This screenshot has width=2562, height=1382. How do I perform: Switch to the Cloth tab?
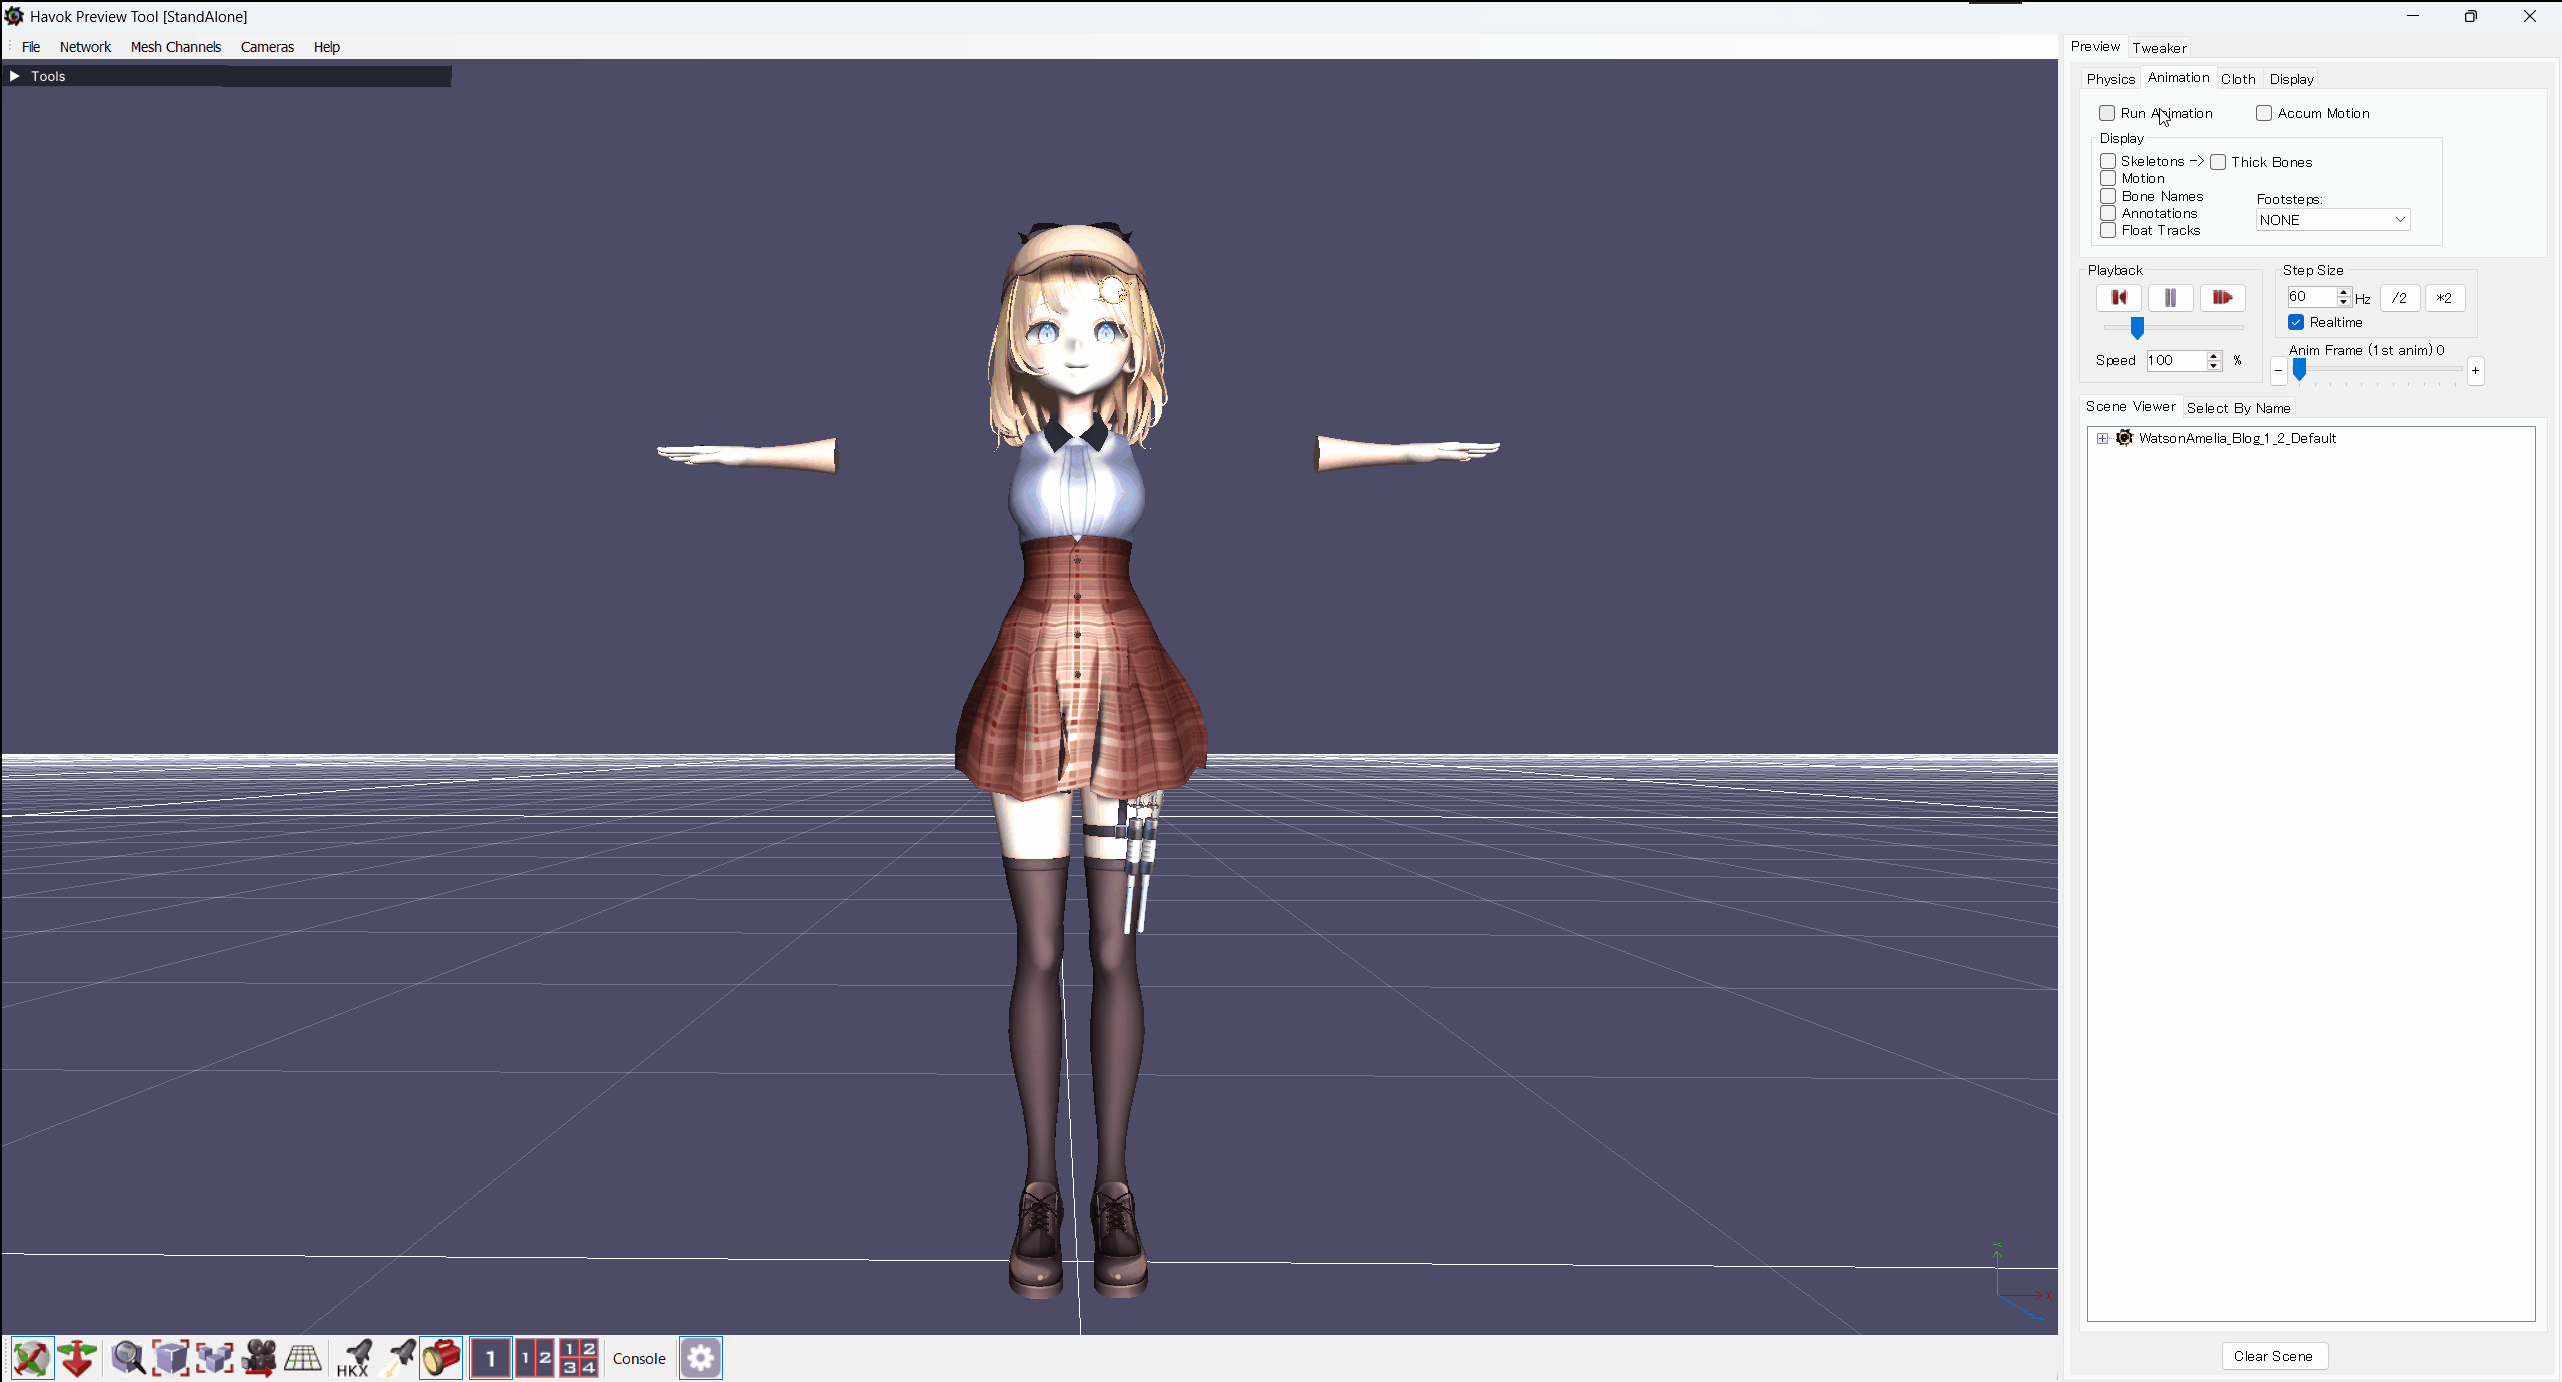click(x=2238, y=79)
